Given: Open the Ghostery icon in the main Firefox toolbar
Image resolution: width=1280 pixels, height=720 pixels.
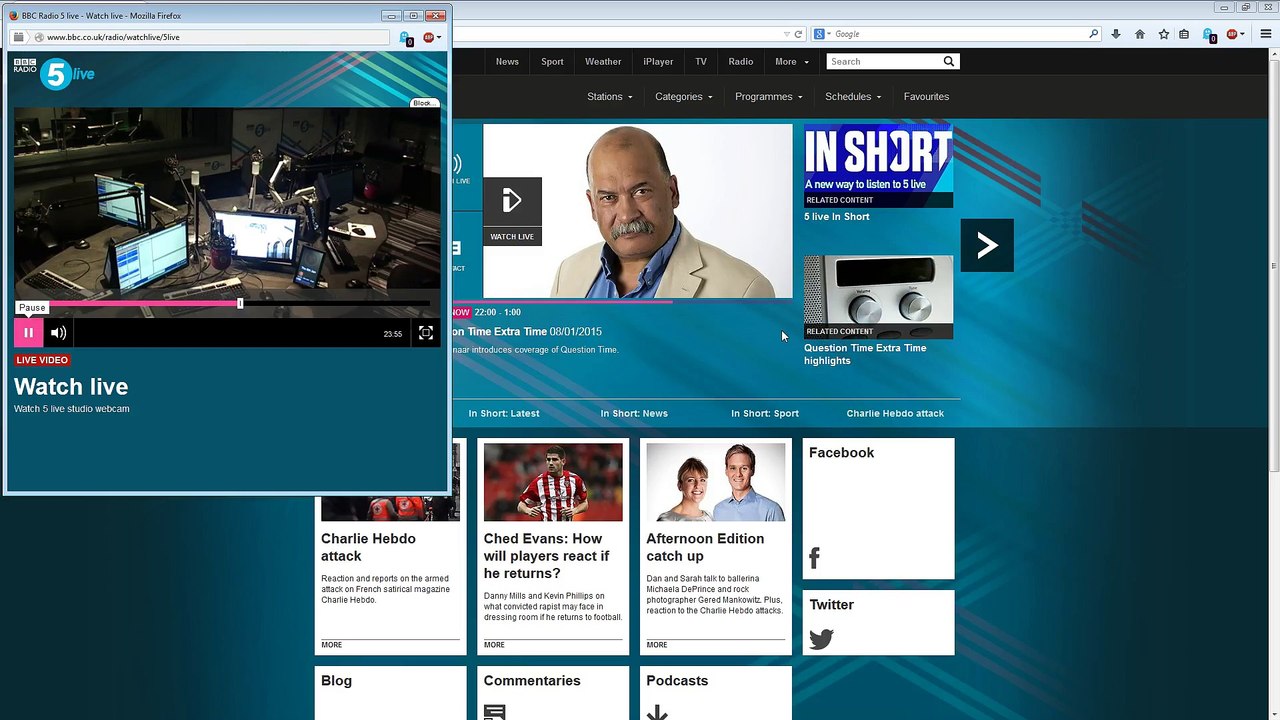Looking at the screenshot, I should (1209, 35).
